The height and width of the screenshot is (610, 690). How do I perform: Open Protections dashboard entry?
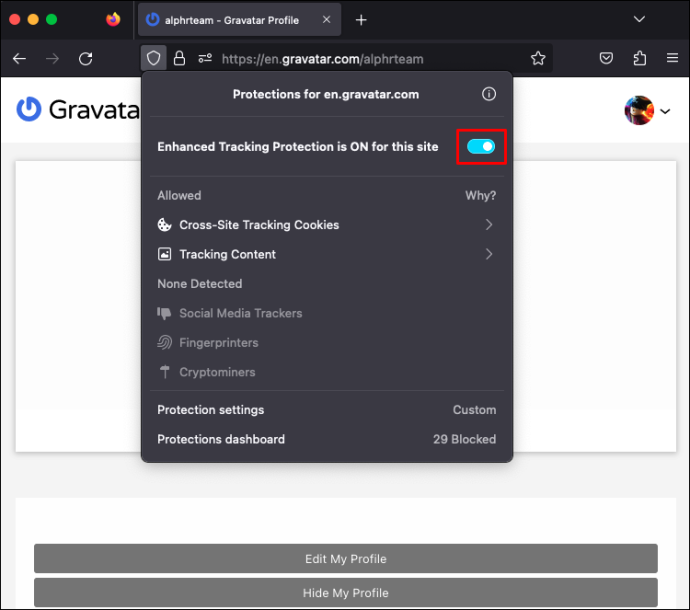tap(327, 439)
